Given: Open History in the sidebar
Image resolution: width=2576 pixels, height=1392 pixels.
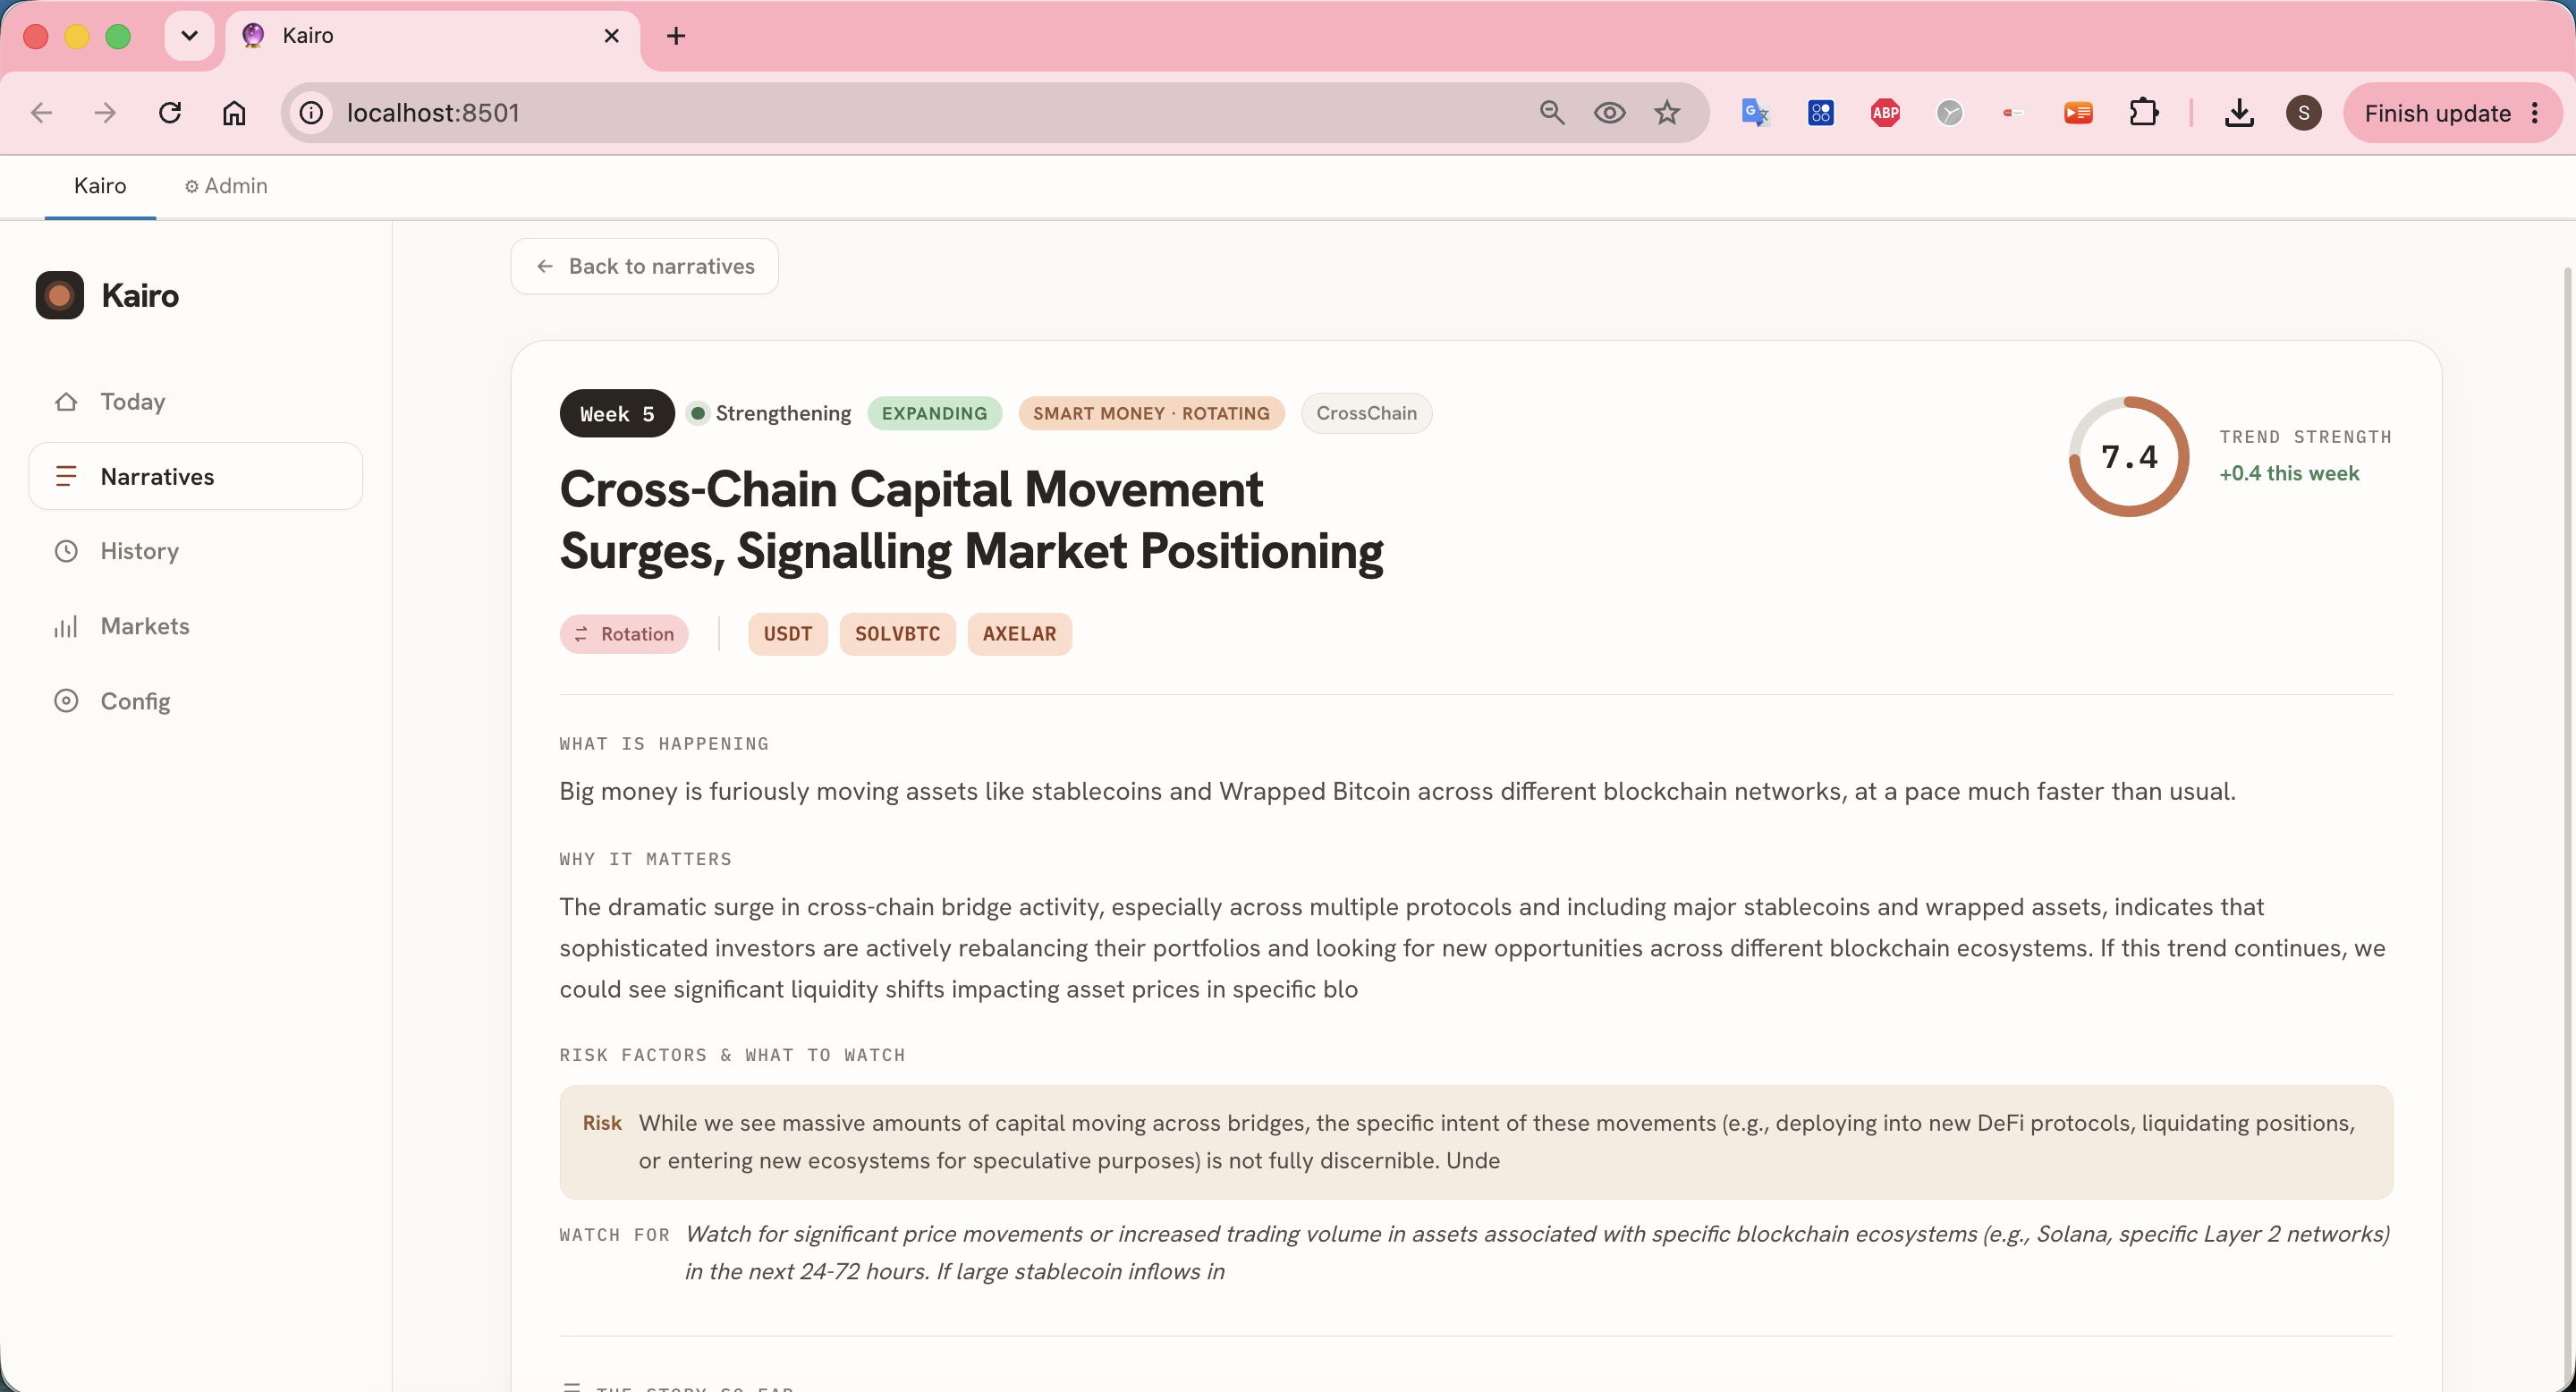Looking at the screenshot, I should click(196, 551).
